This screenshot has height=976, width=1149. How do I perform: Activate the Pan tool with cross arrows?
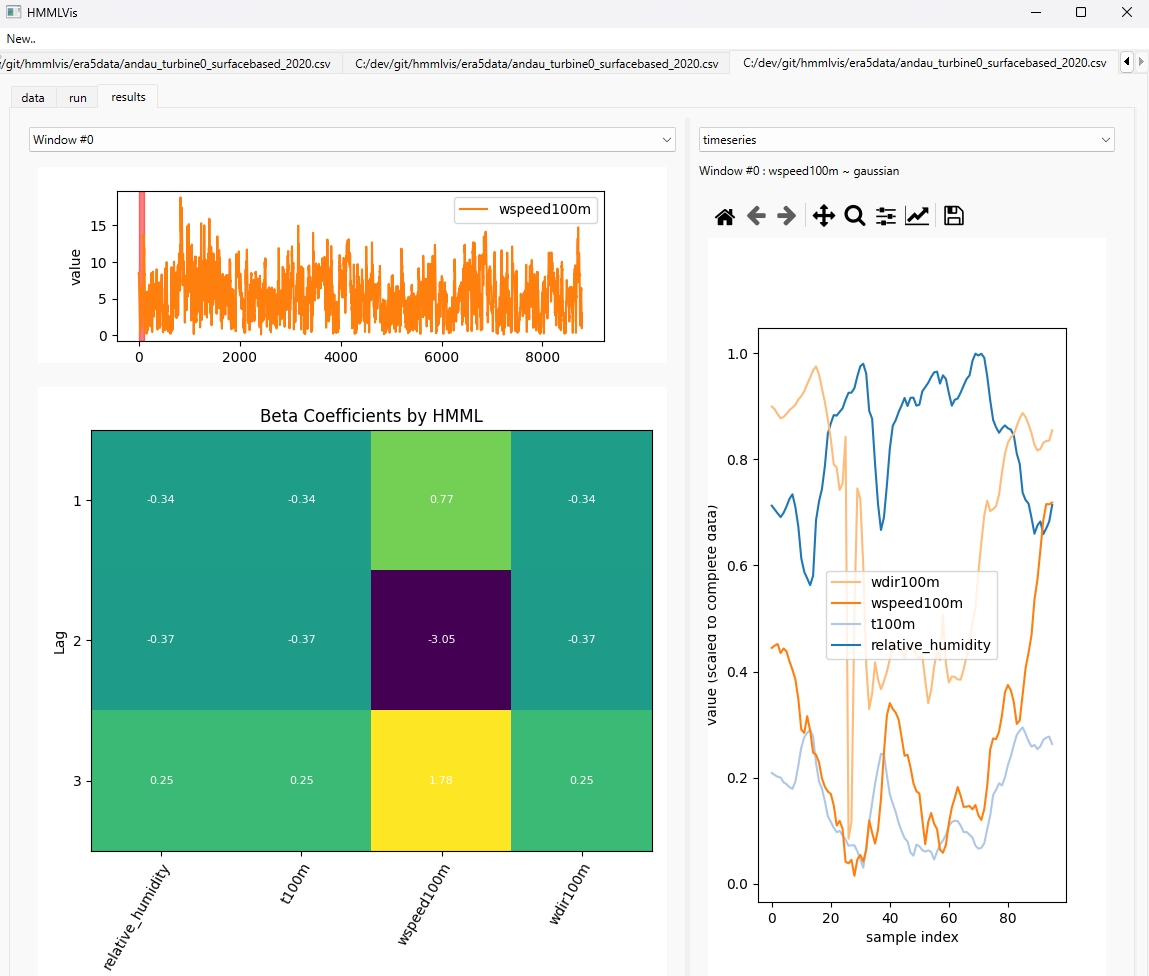(823, 216)
